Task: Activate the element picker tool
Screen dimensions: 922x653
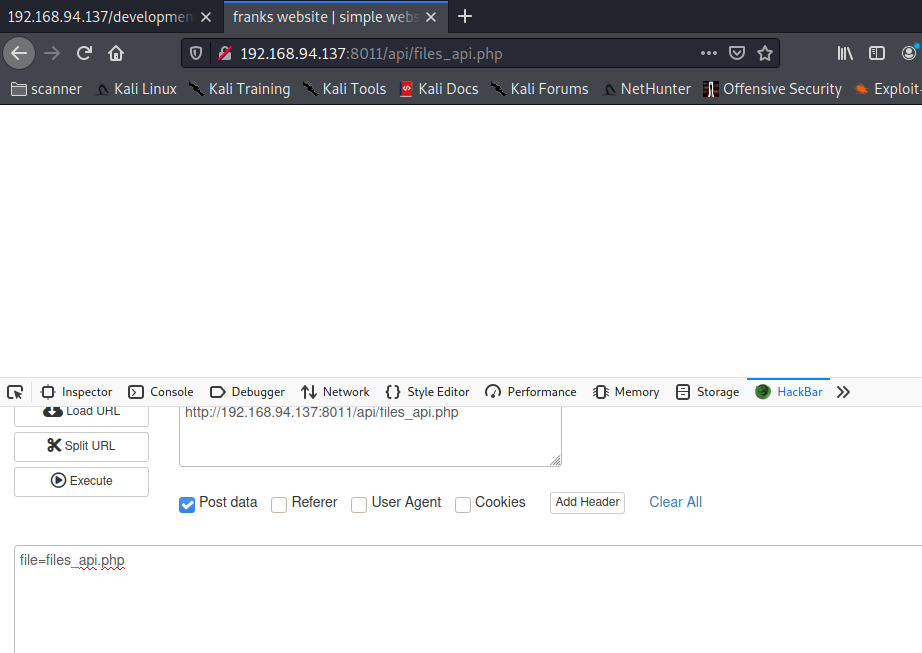Action: [x=15, y=392]
